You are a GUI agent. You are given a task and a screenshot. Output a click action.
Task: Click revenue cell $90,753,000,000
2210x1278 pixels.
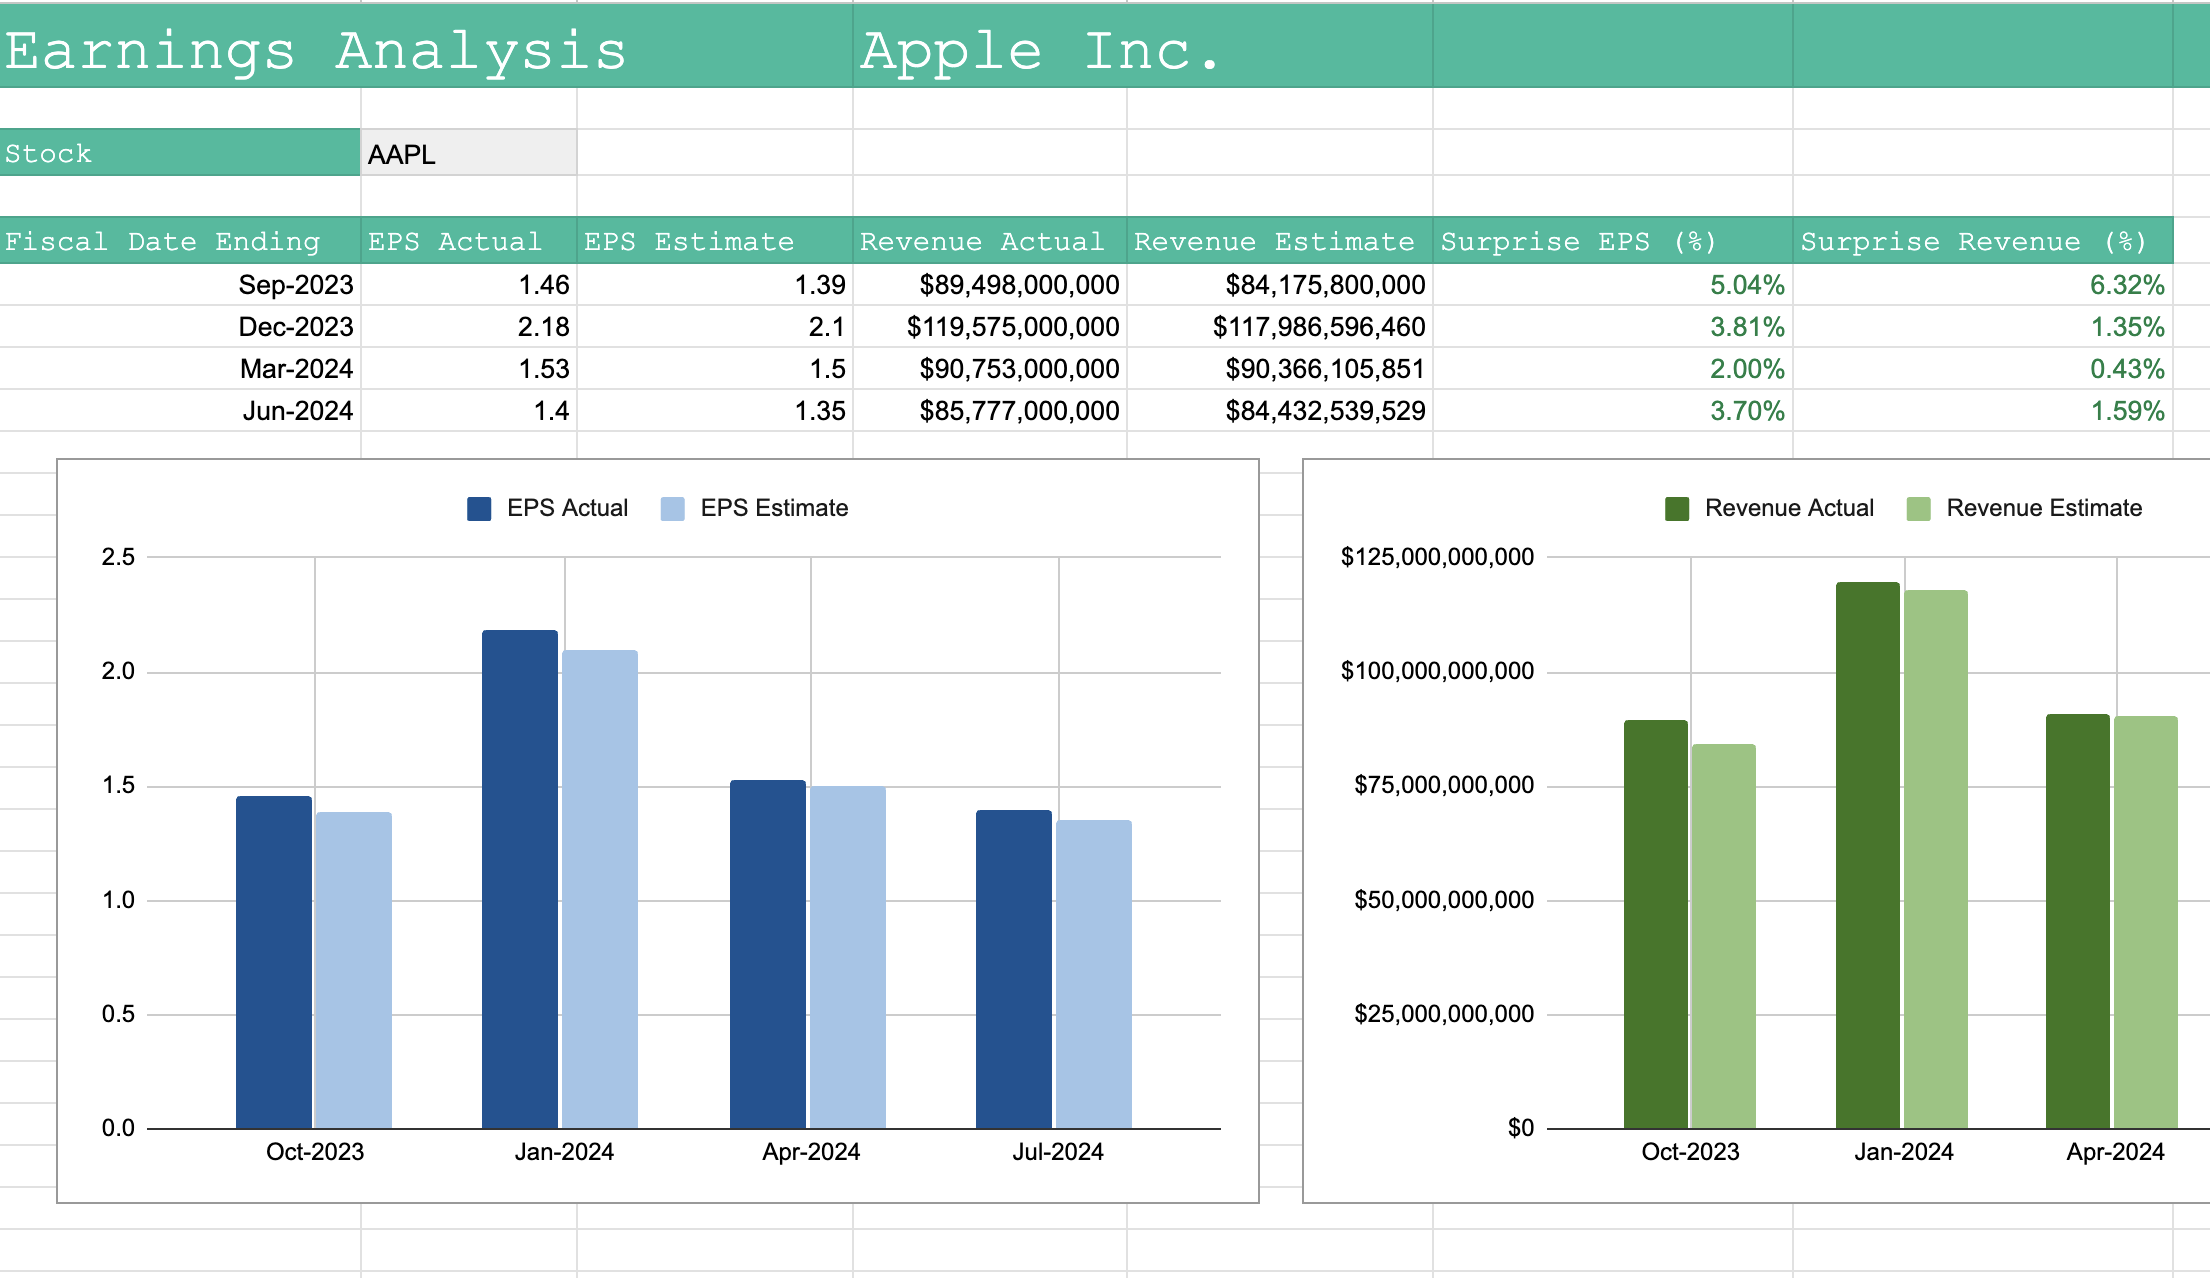tap(990, 369)
